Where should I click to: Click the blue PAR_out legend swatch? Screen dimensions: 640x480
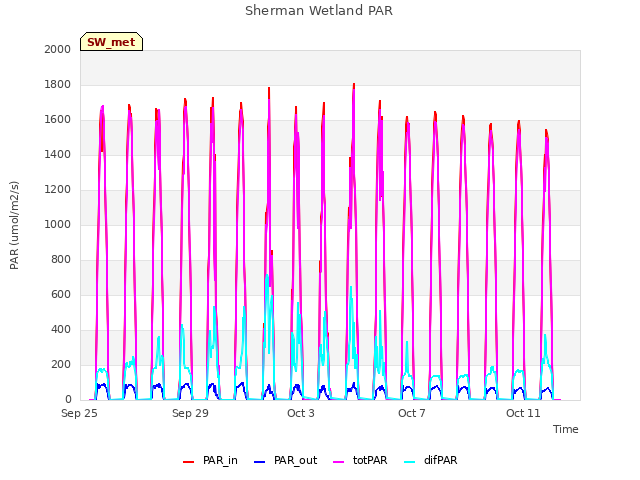259,462
